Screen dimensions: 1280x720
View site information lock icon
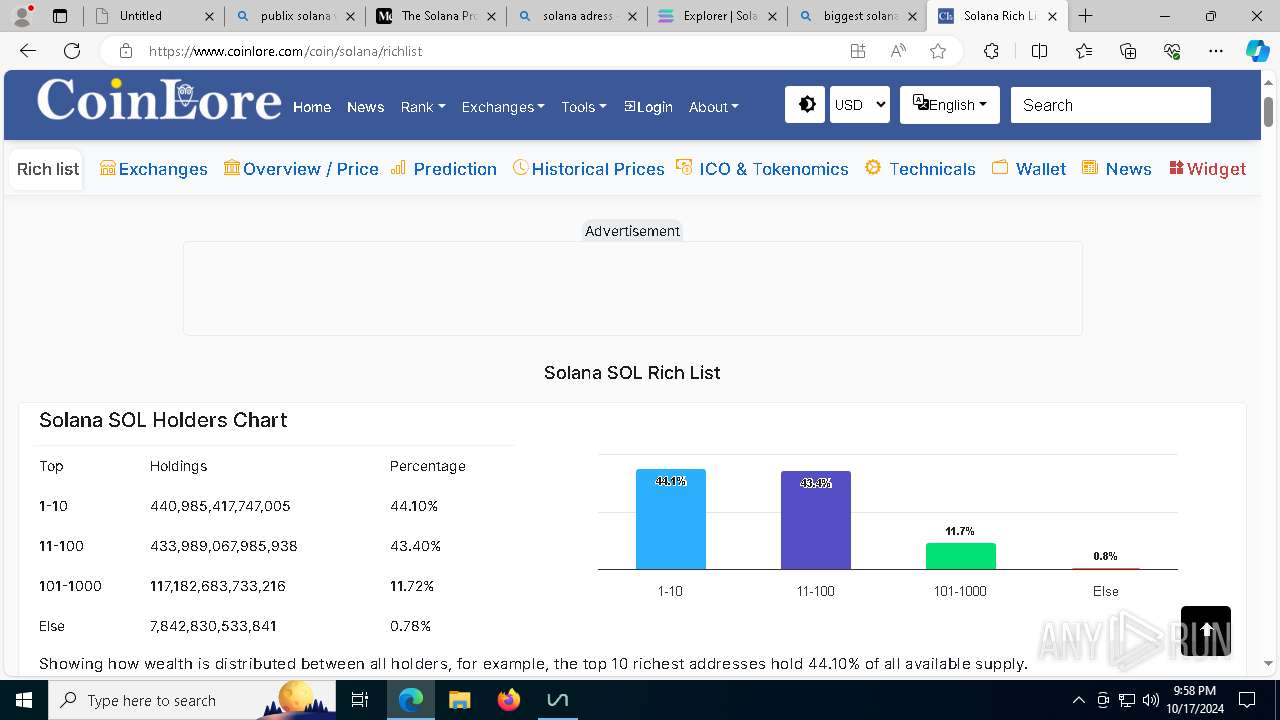coord(125,51)
